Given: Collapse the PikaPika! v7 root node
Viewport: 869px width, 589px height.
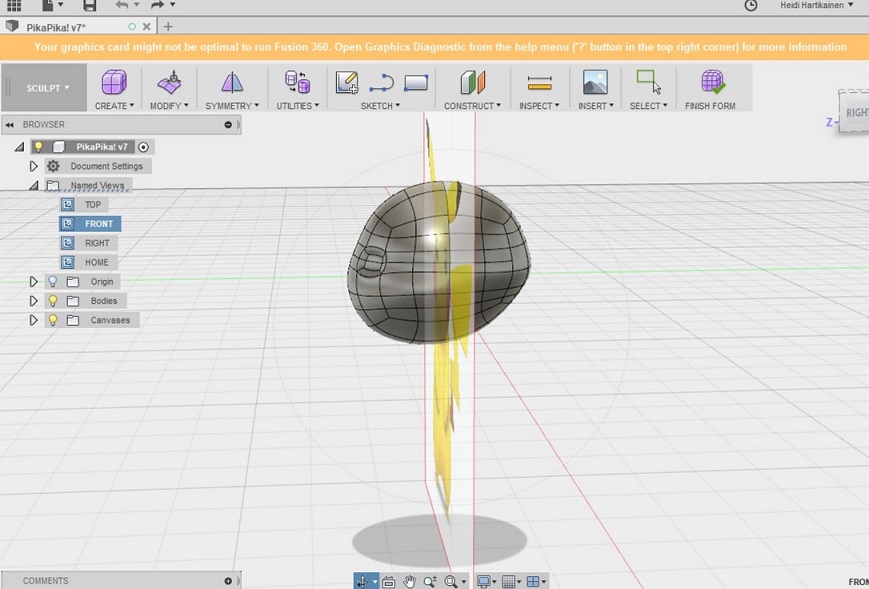Looking at the screenshot, I should 19,147.
